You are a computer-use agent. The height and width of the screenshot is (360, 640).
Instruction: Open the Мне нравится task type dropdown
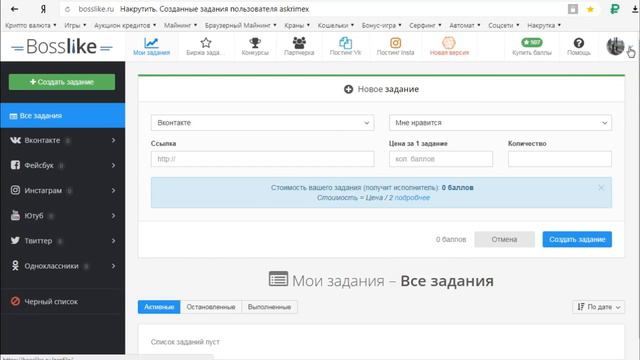pos(500,123)
